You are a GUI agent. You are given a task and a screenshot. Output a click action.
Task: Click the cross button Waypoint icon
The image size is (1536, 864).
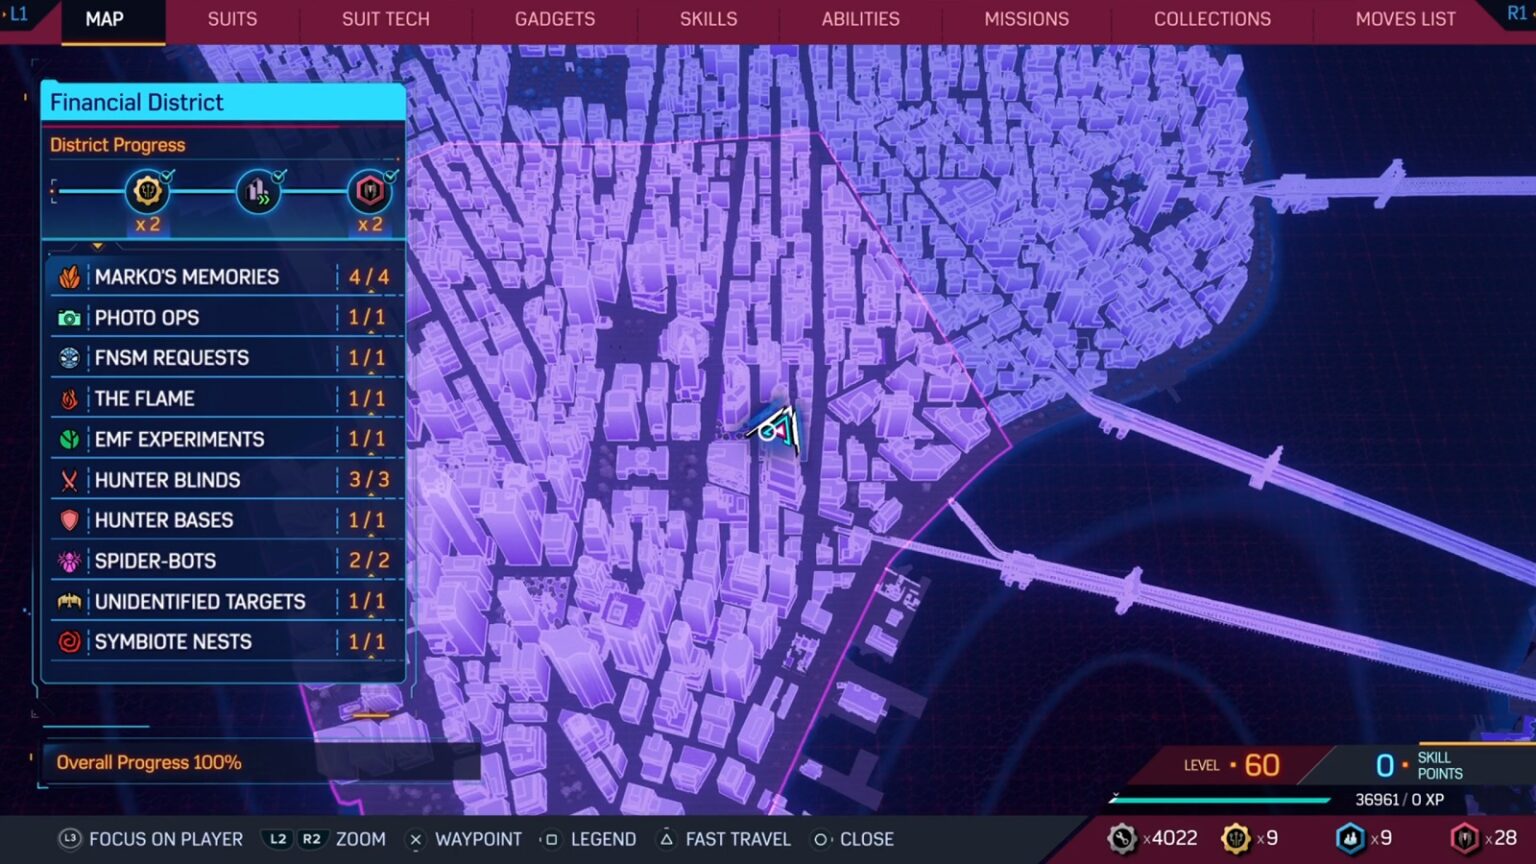(415, 839)
